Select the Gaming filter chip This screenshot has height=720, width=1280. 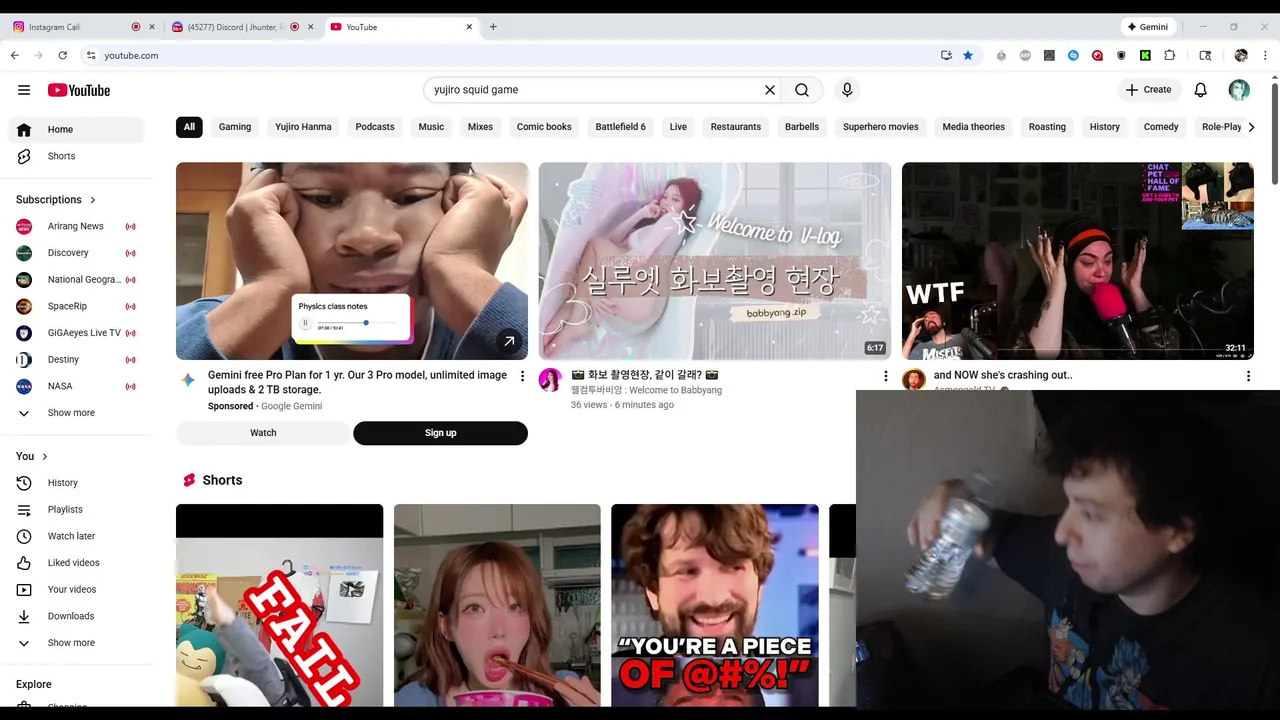tap(235, 127)
